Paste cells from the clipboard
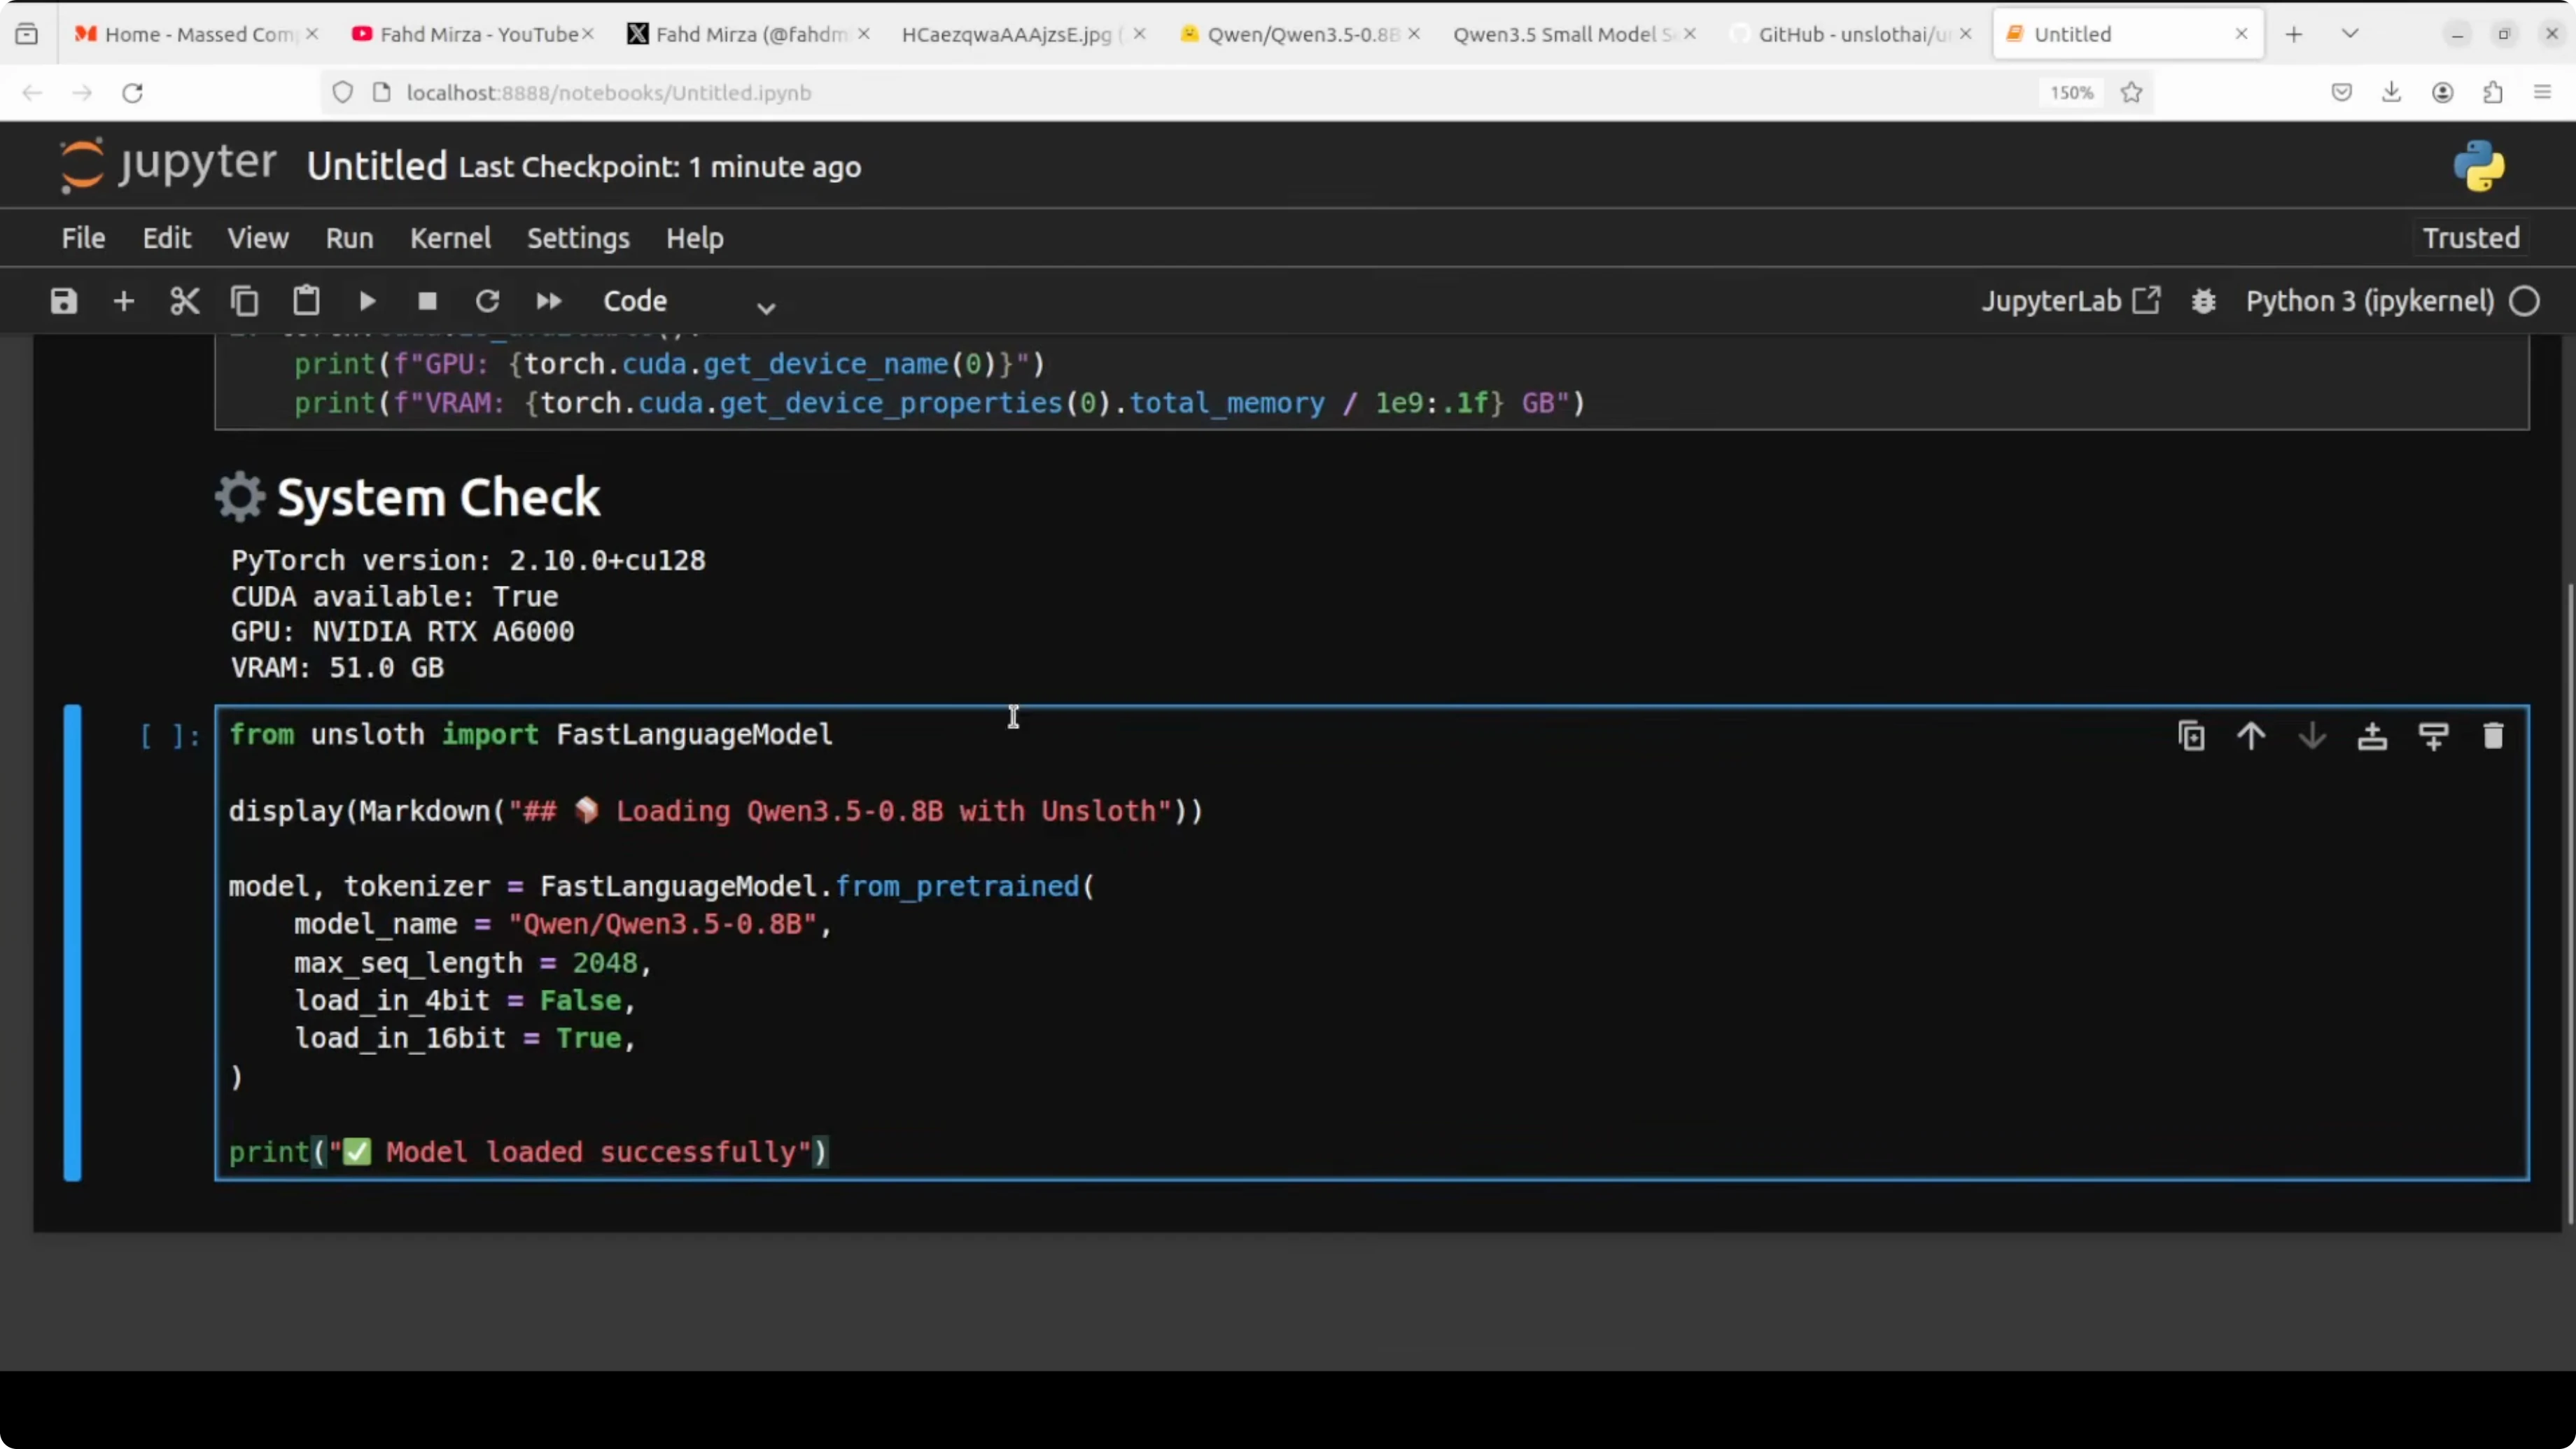The height and width of the screenshot is (1449, 2576). click(x=306, y=300)
